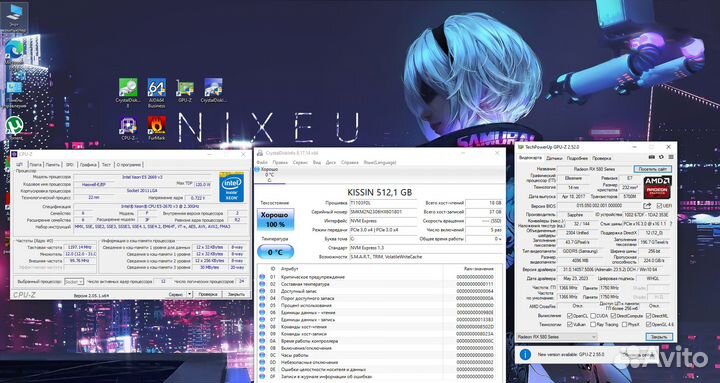
Task: Launch the AIDA64 Business desktop shortcut
Action: (x=157, y=87)
